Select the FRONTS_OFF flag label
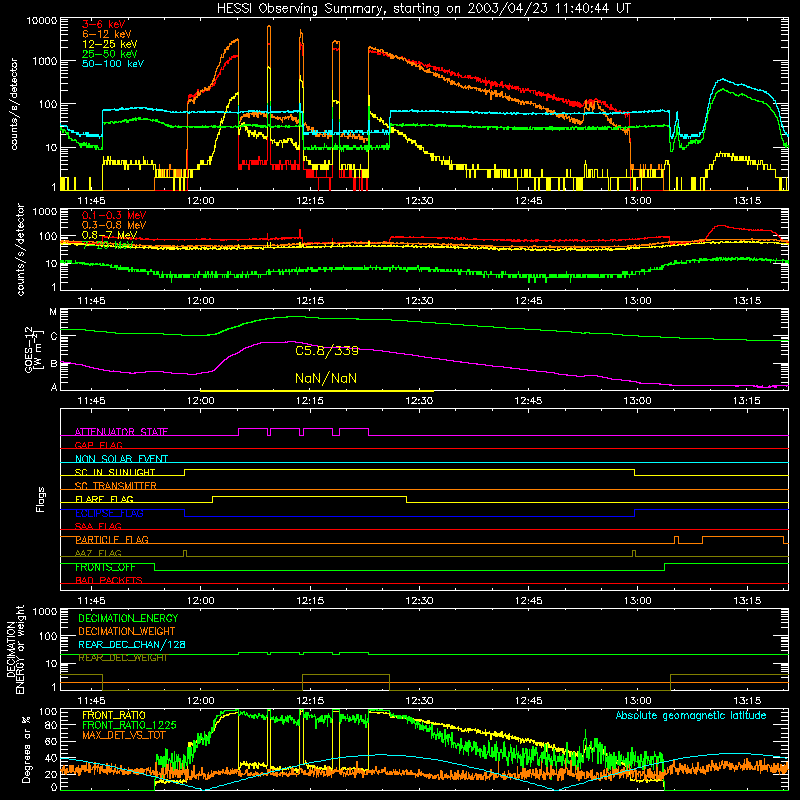800x800 pixels. [x=105, y=567]
